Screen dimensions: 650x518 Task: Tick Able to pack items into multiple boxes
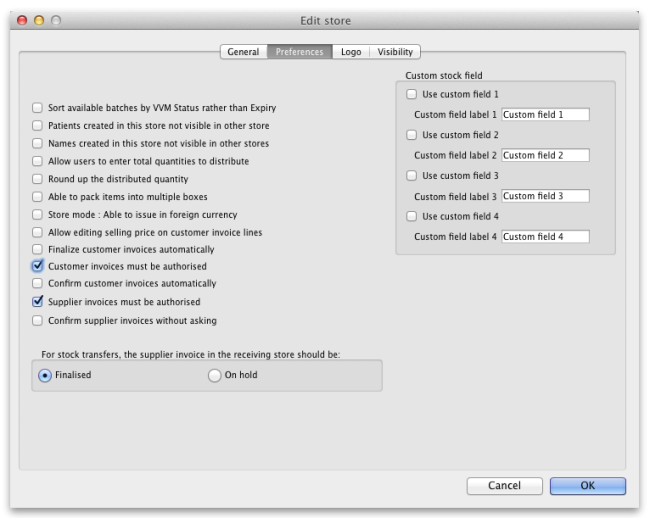(x=38, y=197)
